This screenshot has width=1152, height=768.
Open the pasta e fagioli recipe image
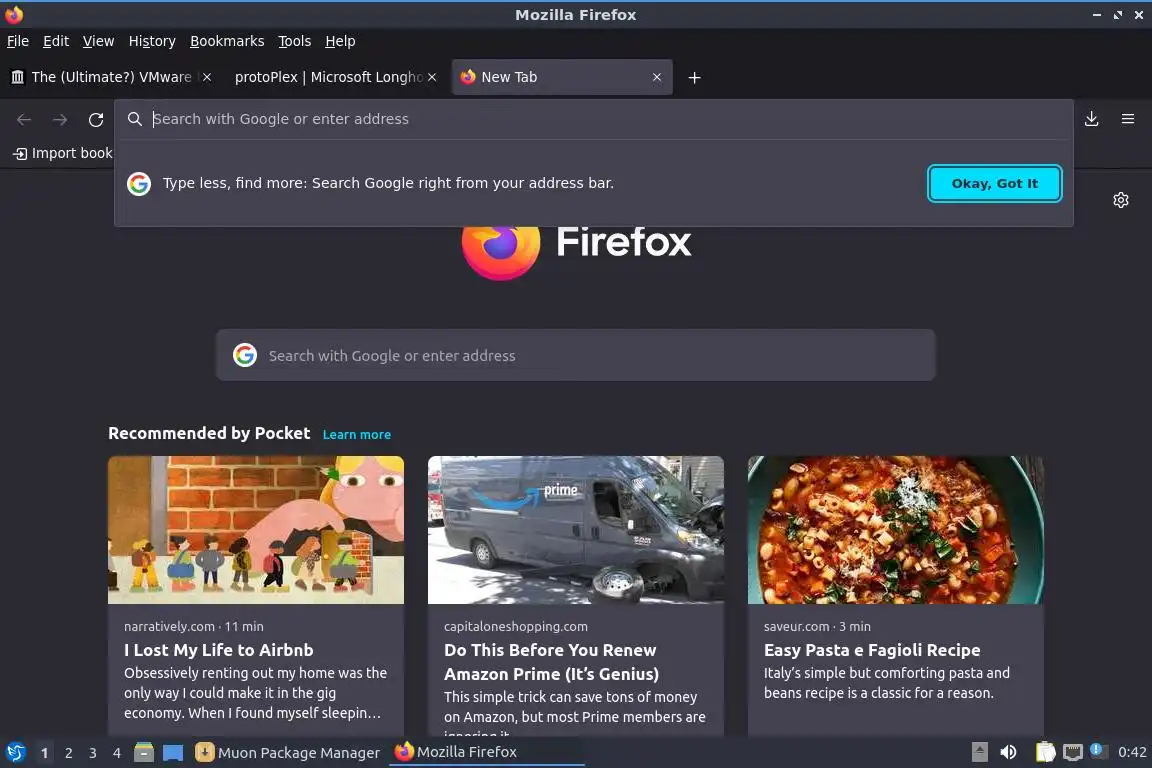coord(896,530)
